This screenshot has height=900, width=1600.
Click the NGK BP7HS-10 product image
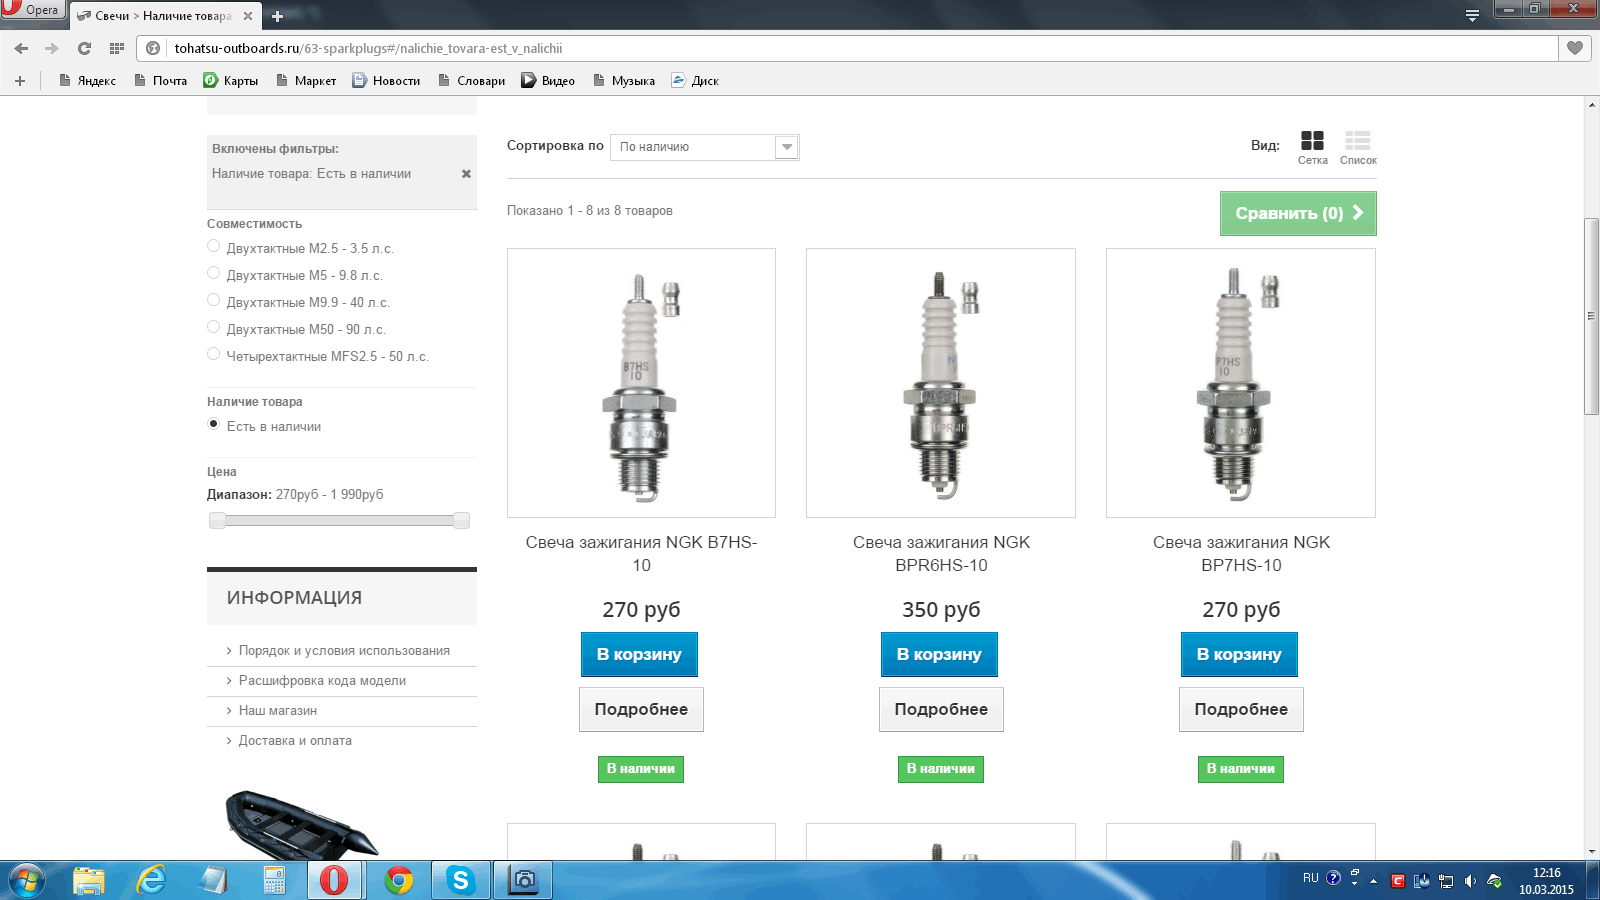point(1241,383)
